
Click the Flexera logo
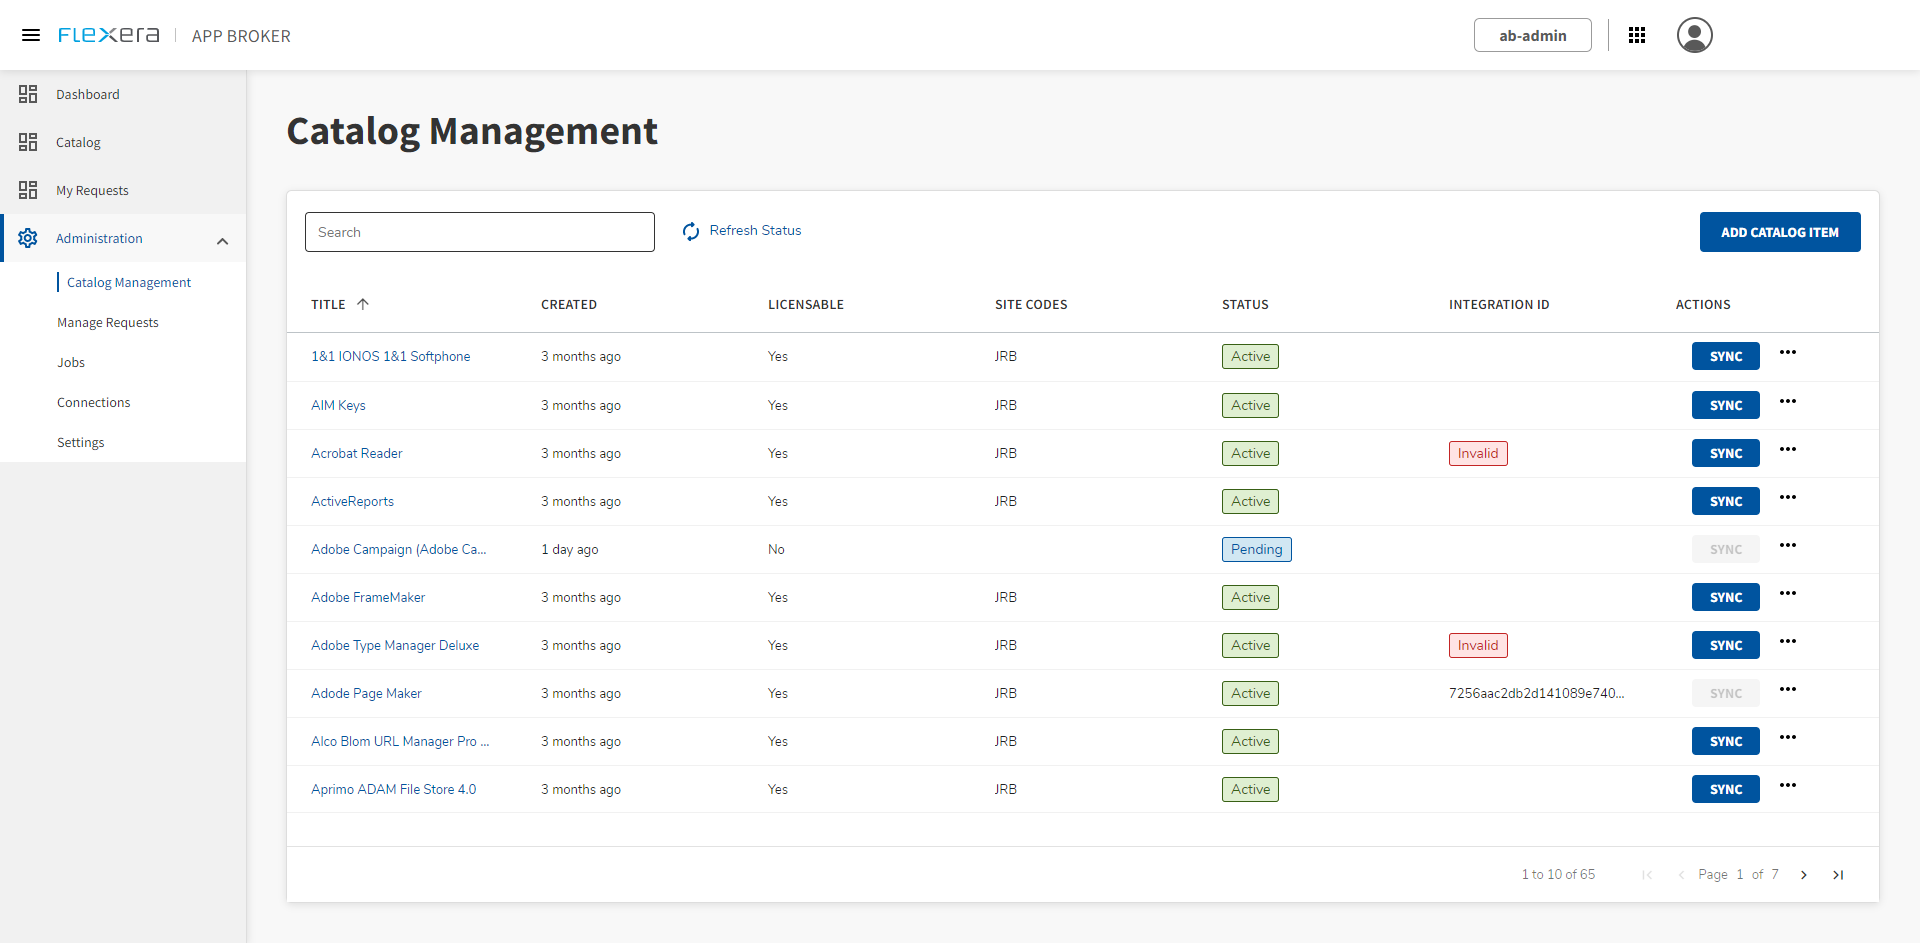[108, 35]
